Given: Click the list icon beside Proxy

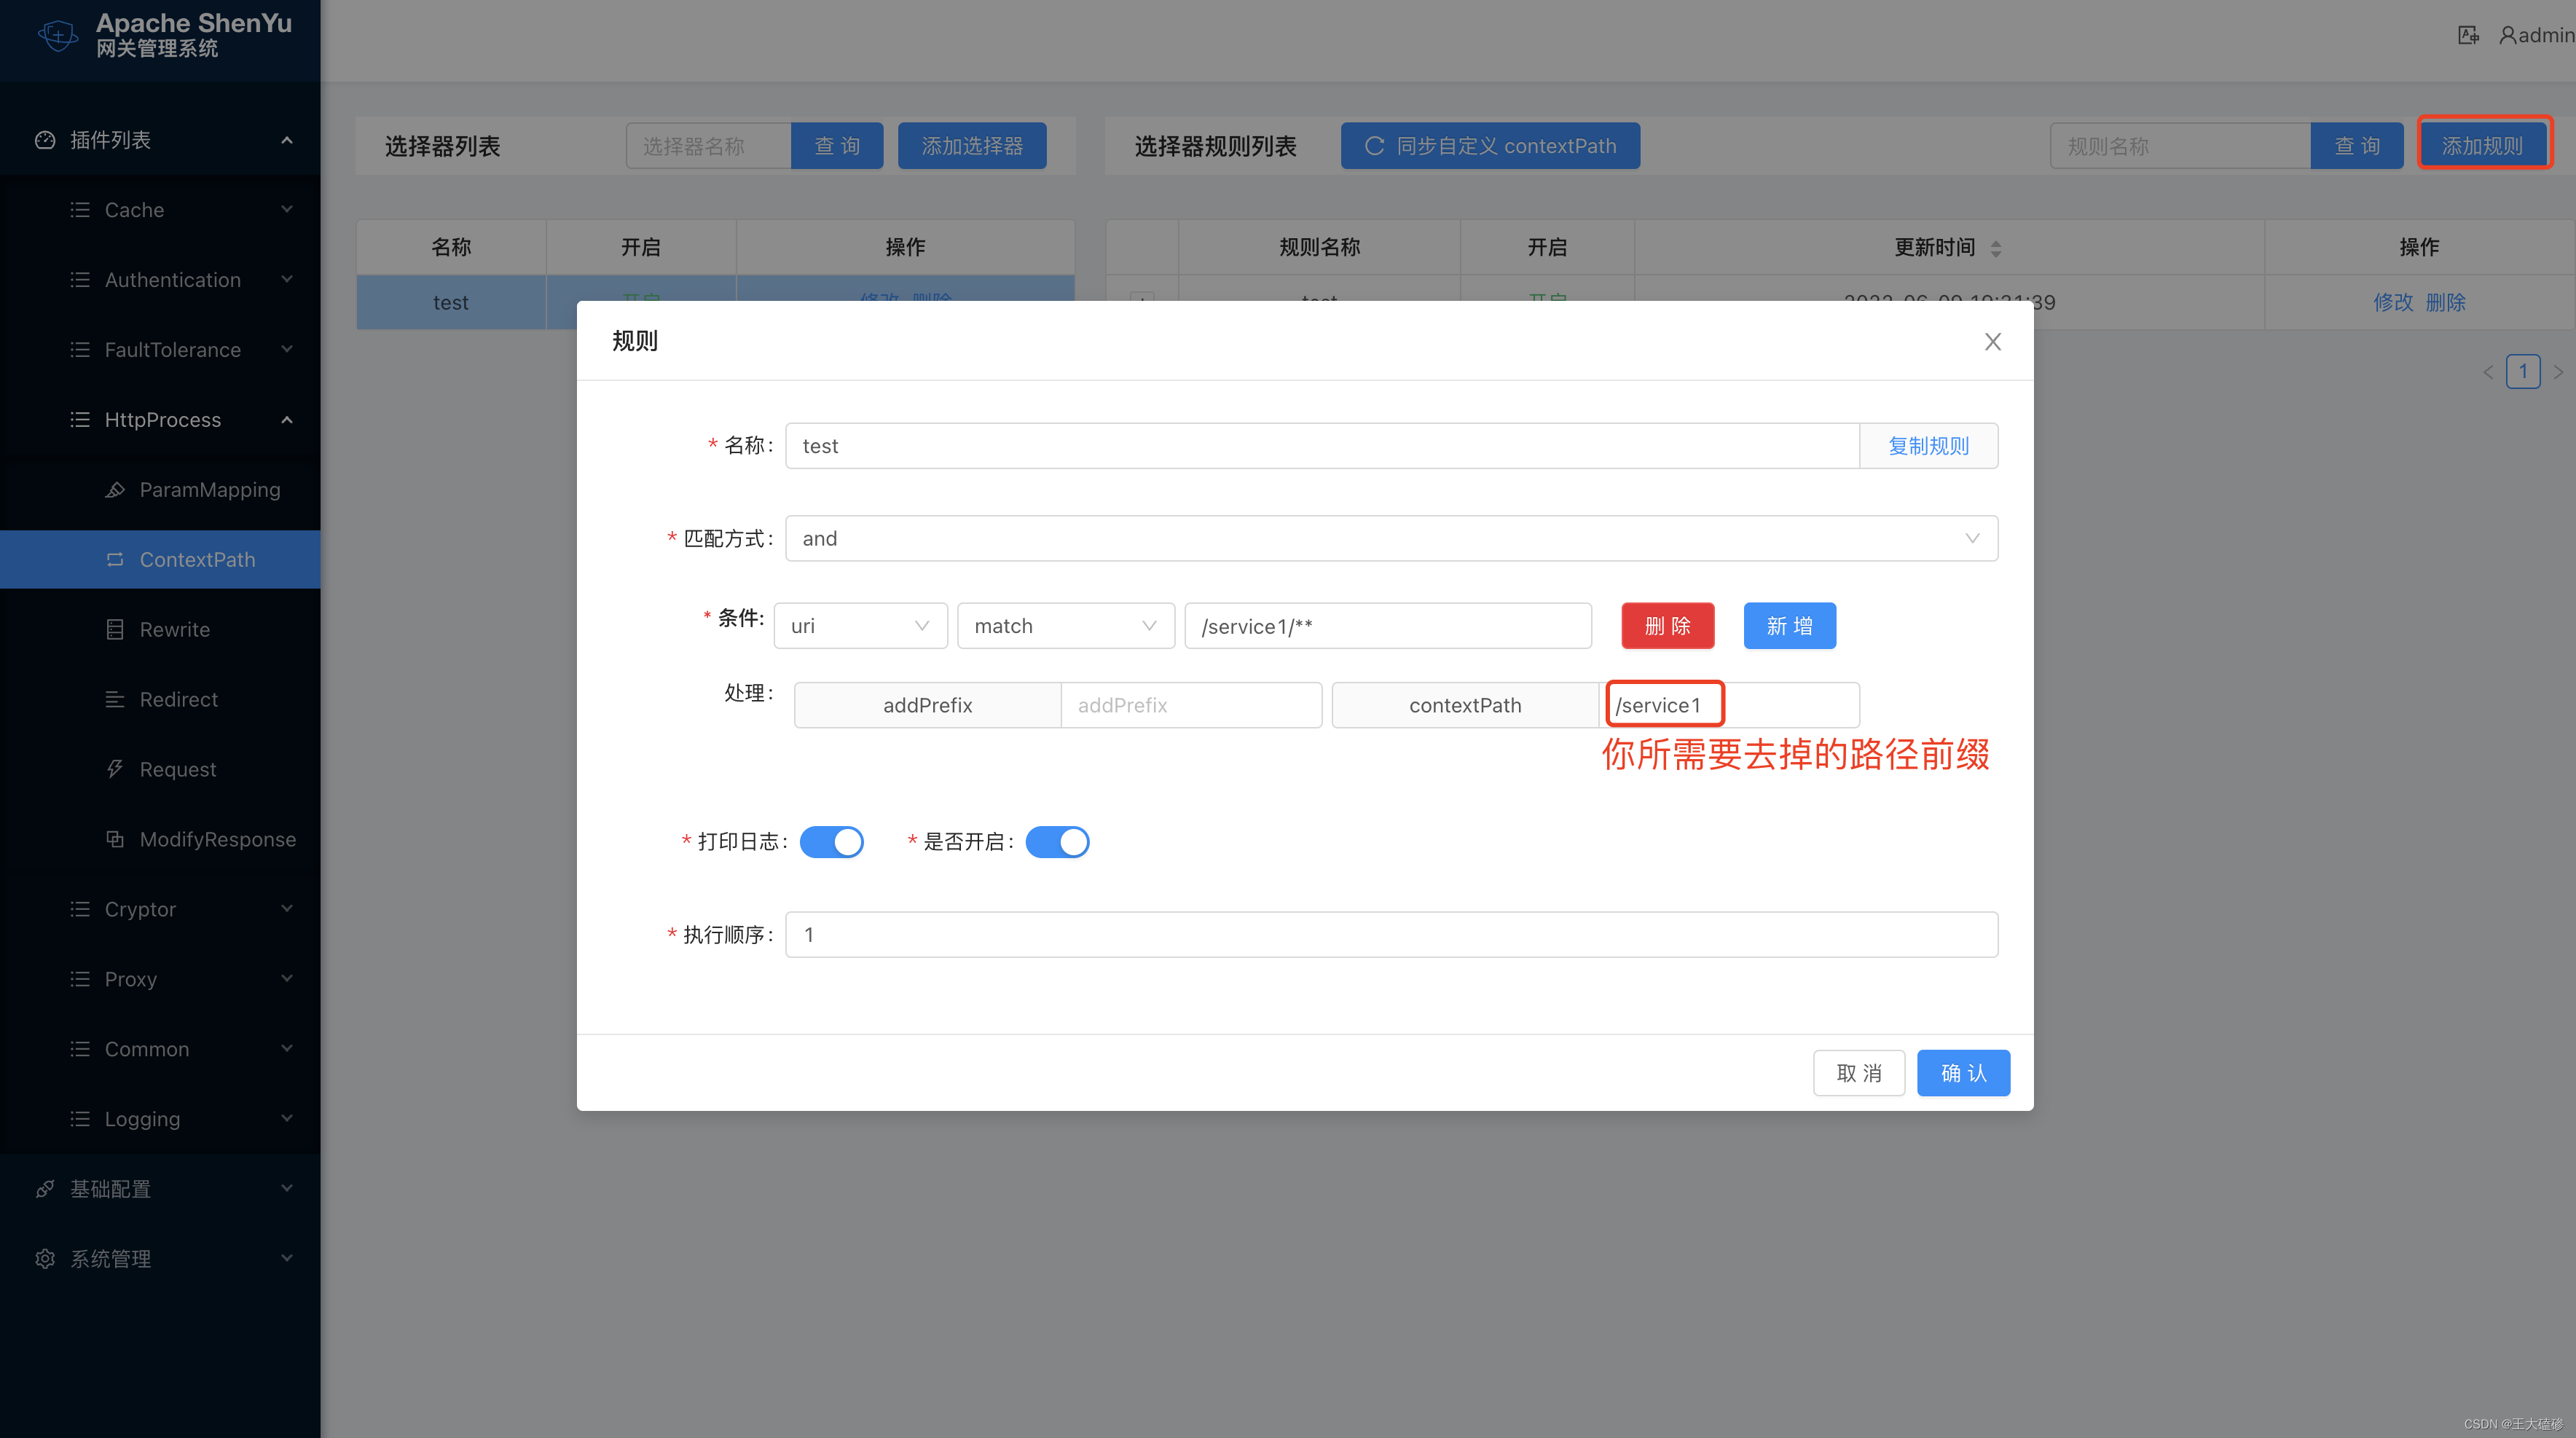Looking at the screenshot, I should click(80, 979).
